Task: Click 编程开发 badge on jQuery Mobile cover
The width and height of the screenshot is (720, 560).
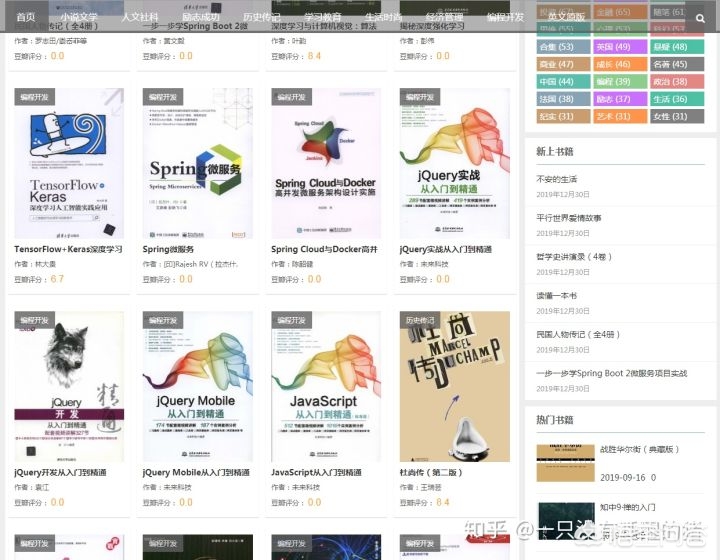Action: (x=163, y=320)
